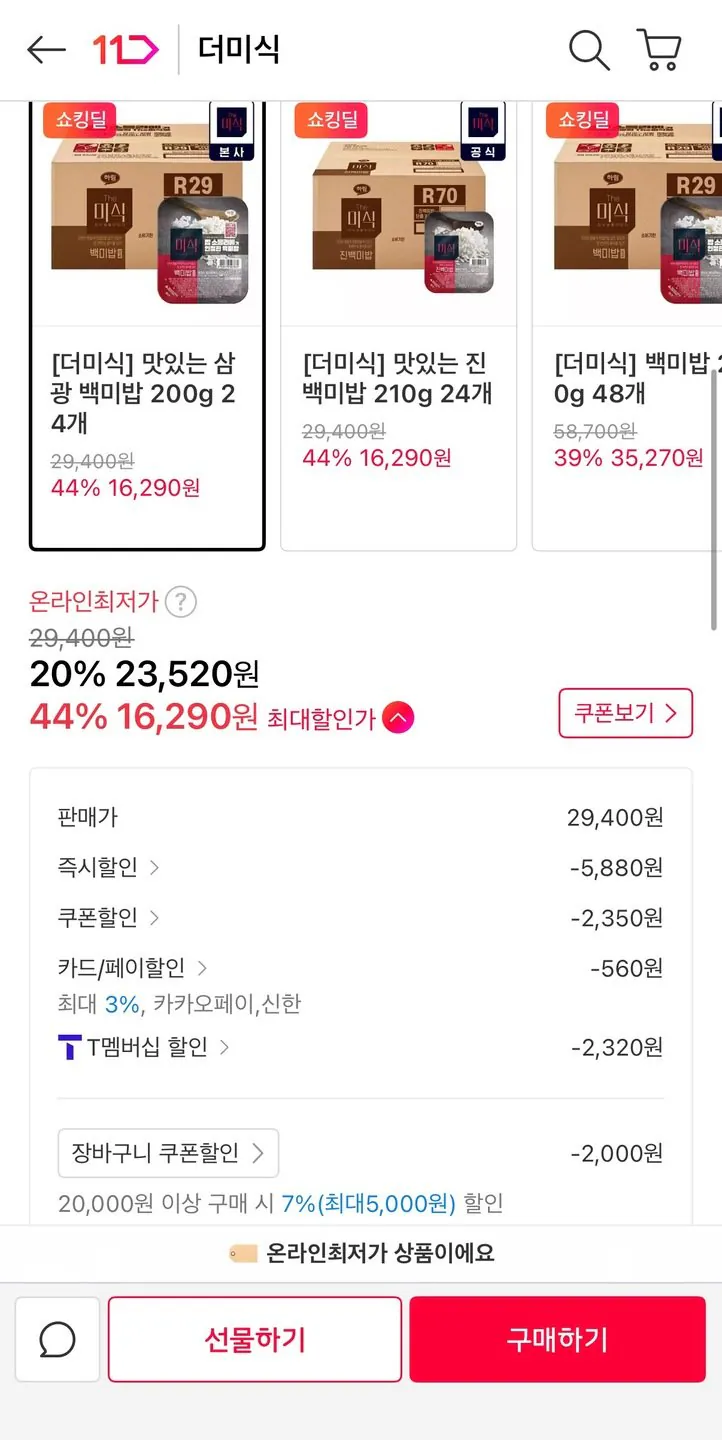Image resolution: width=722 pixels, height=1440 pixels.
Task: Click the T멤버십 logo icon
Action: point(69,1048)
